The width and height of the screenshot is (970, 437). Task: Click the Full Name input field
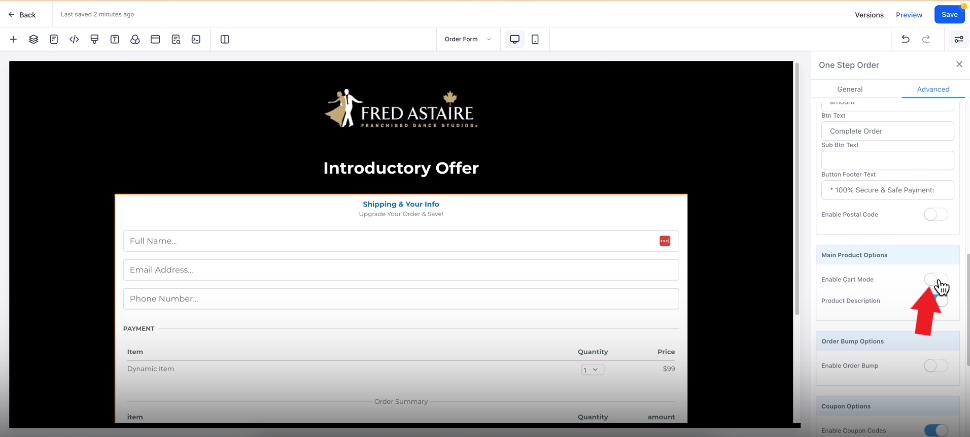click(400, 241)
